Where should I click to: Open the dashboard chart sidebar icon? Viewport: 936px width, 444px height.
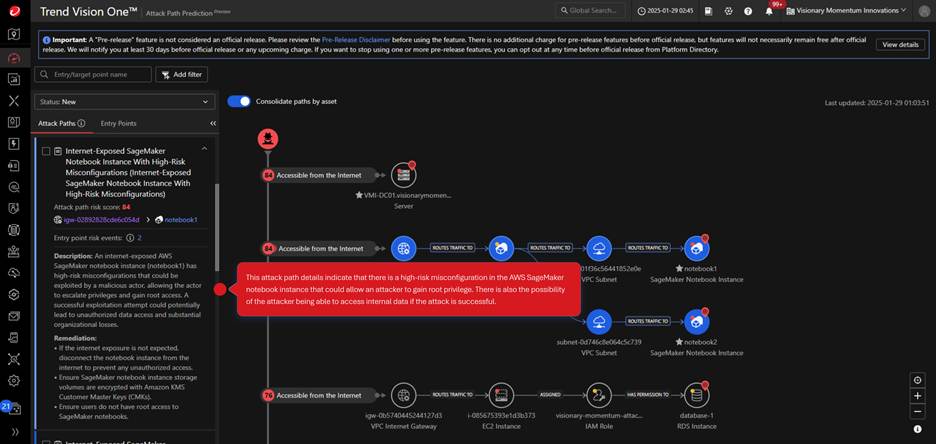[x=14, y=79]
